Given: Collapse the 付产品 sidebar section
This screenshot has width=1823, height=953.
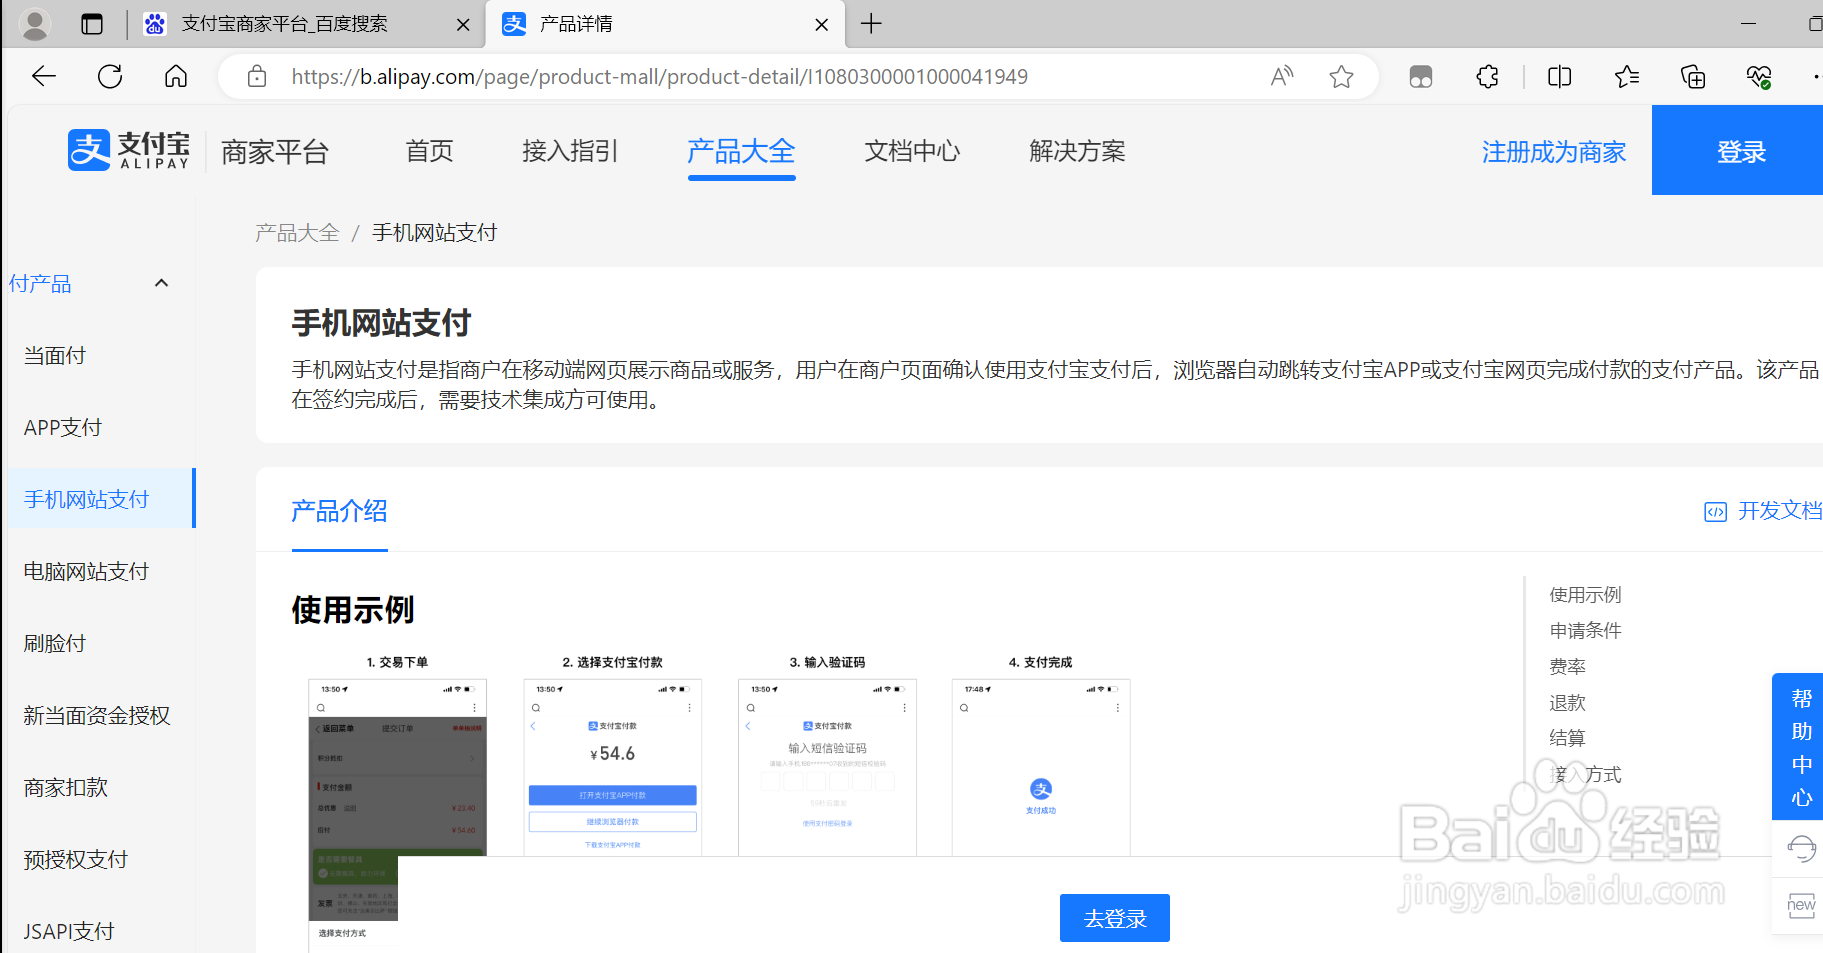Looking at the screenshot, I should [x=161, y=283].
